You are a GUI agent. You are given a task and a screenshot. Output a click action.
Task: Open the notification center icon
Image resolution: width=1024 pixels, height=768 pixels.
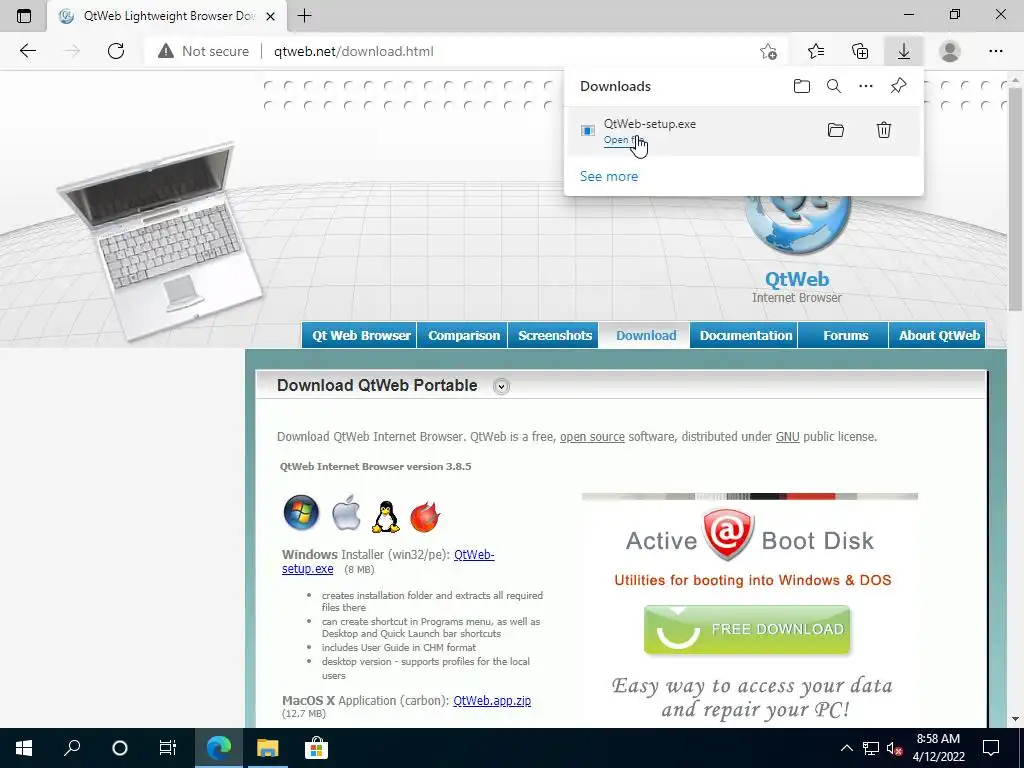coord(991,748)
